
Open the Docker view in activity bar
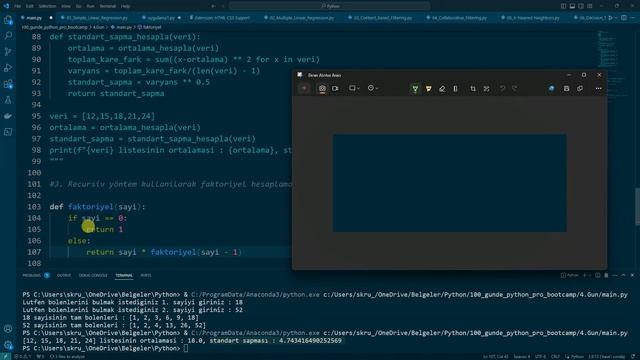[8, 116]
